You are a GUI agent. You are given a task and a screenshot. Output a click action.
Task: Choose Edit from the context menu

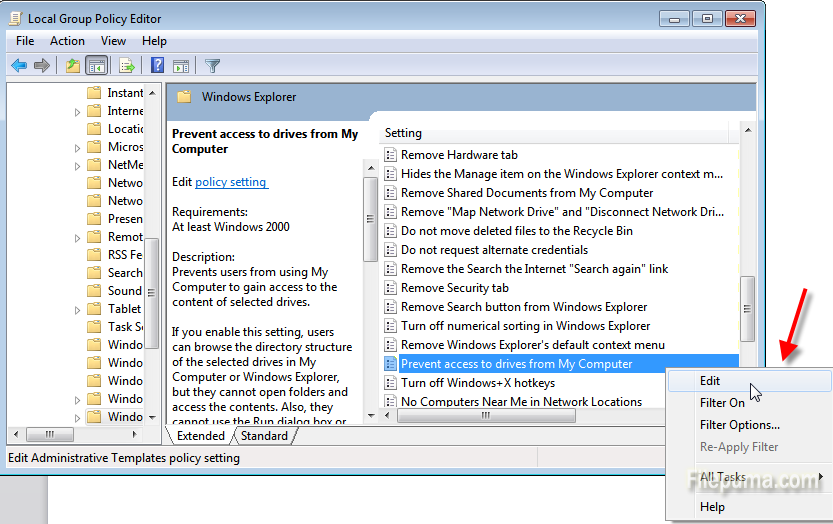[710, 381]
